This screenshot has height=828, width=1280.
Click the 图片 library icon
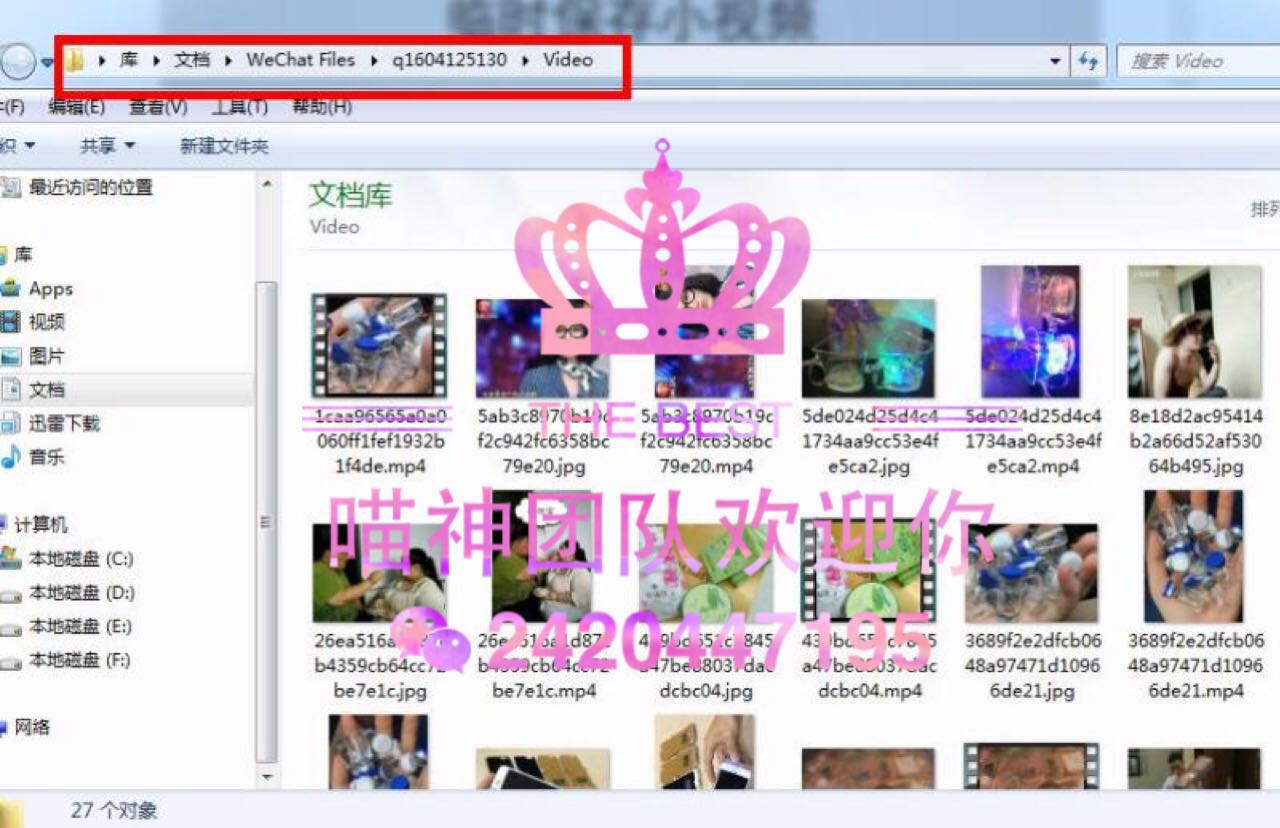[x=10, y=356]
